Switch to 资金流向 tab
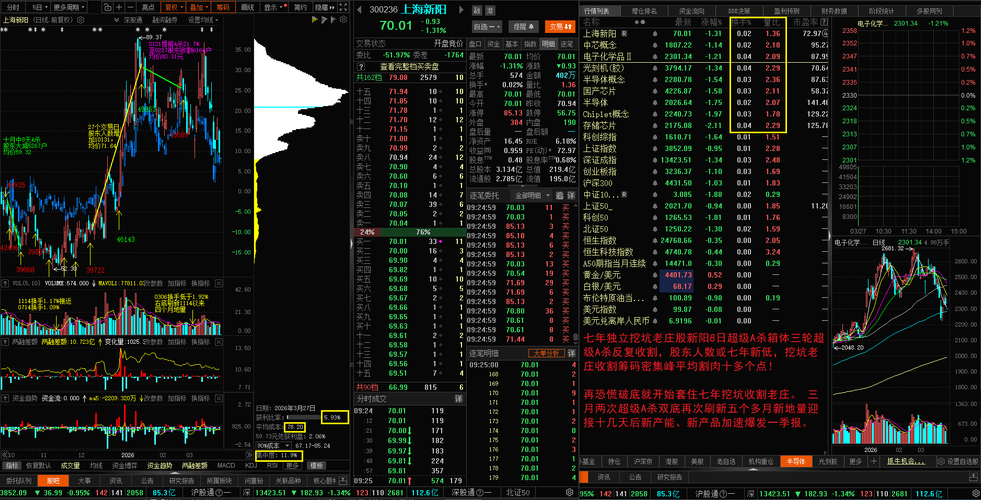This screenshot has width=981, height=500. pyautogui.click(x=694, y=11)
